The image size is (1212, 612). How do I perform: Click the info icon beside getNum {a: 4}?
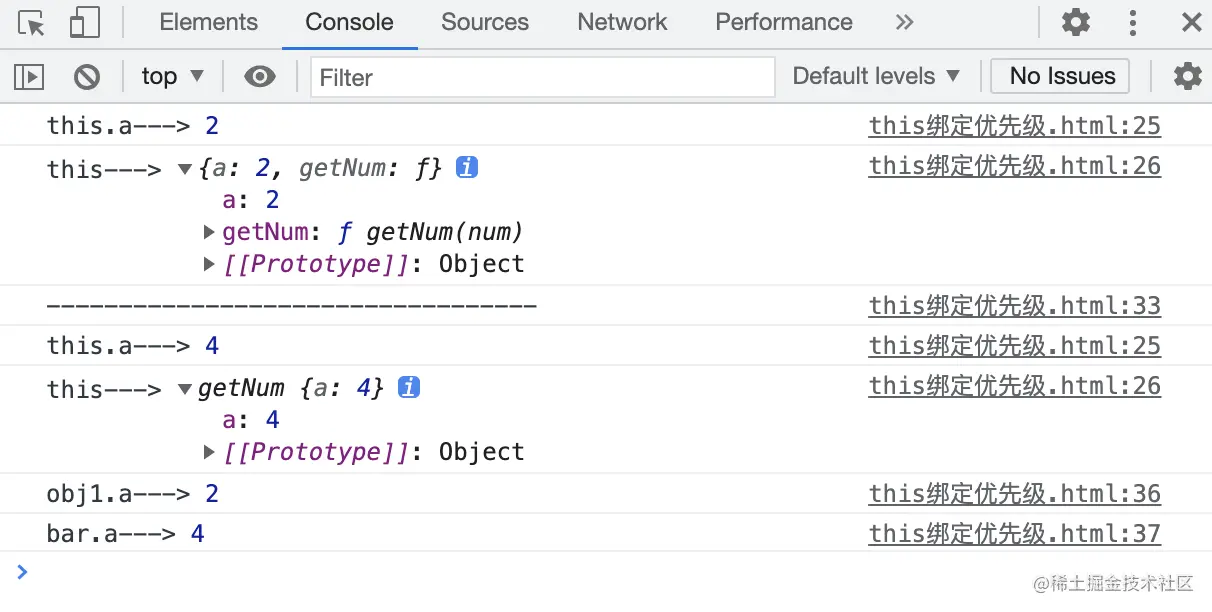[408, 388]
